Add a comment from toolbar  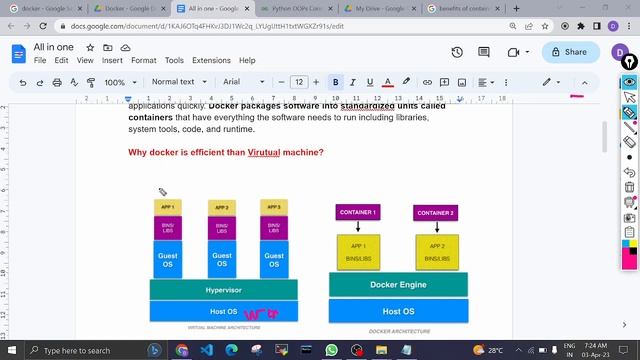coord(444,82)
